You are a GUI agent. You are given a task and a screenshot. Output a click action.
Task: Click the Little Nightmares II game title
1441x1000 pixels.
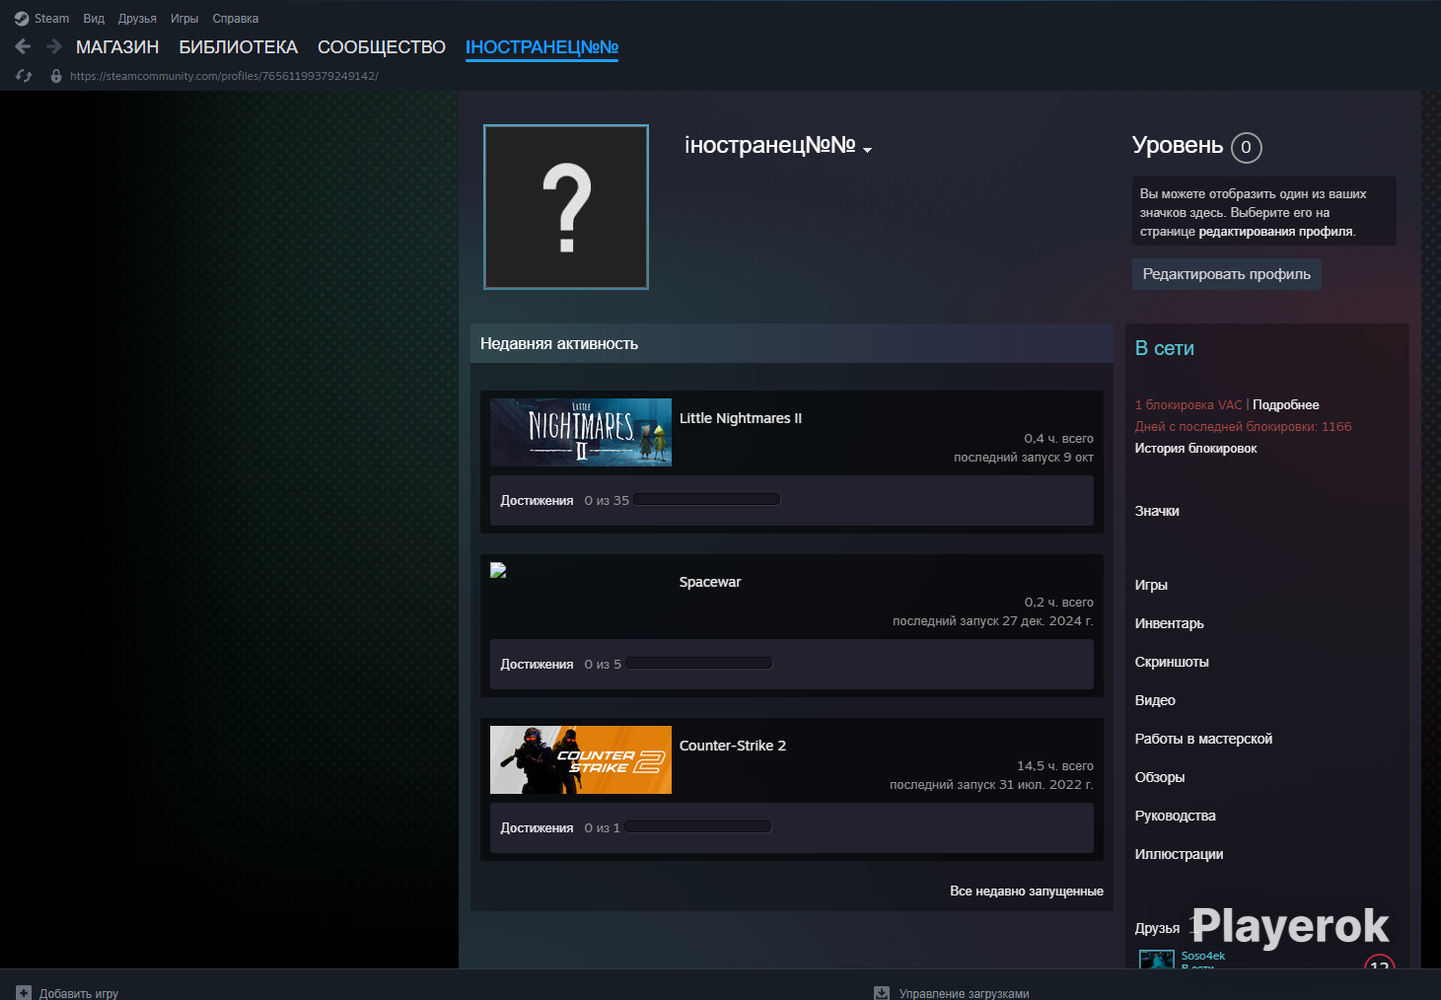741,418
